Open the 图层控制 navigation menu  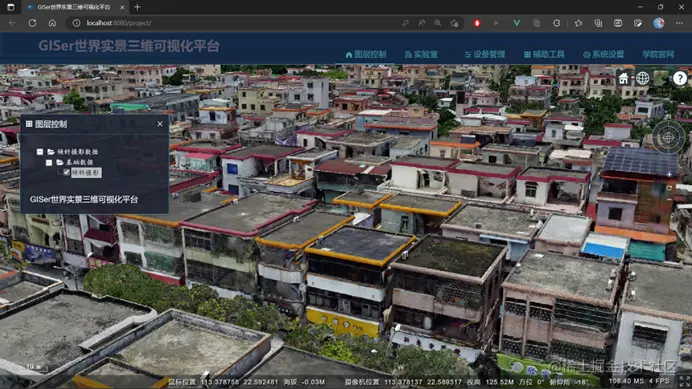pos(366,54)
